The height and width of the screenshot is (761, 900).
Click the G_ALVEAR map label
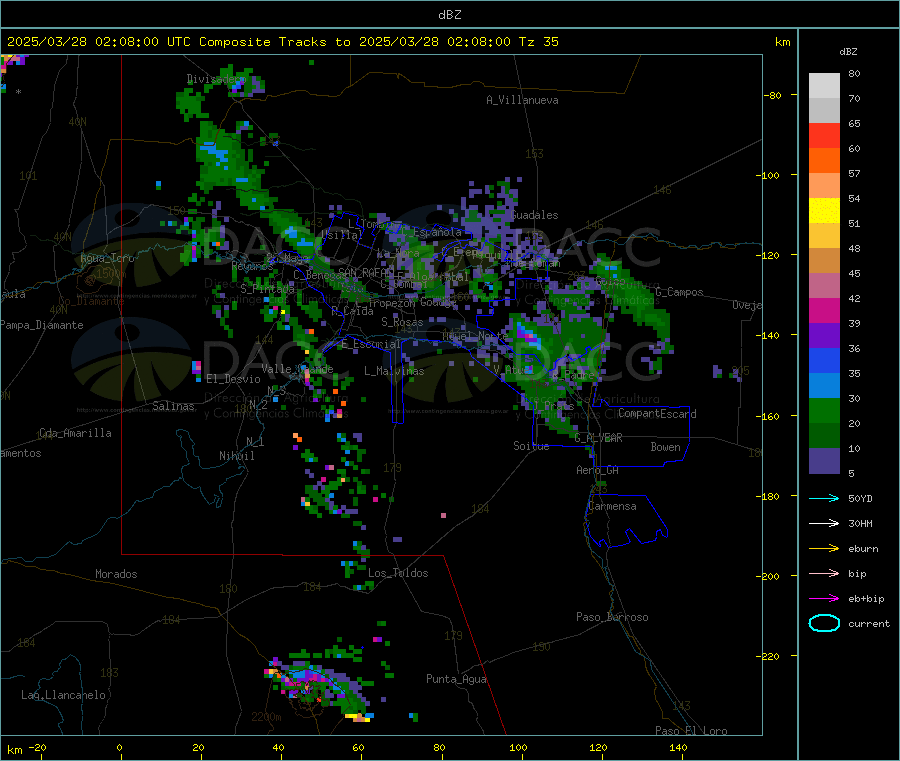[598, 438]
